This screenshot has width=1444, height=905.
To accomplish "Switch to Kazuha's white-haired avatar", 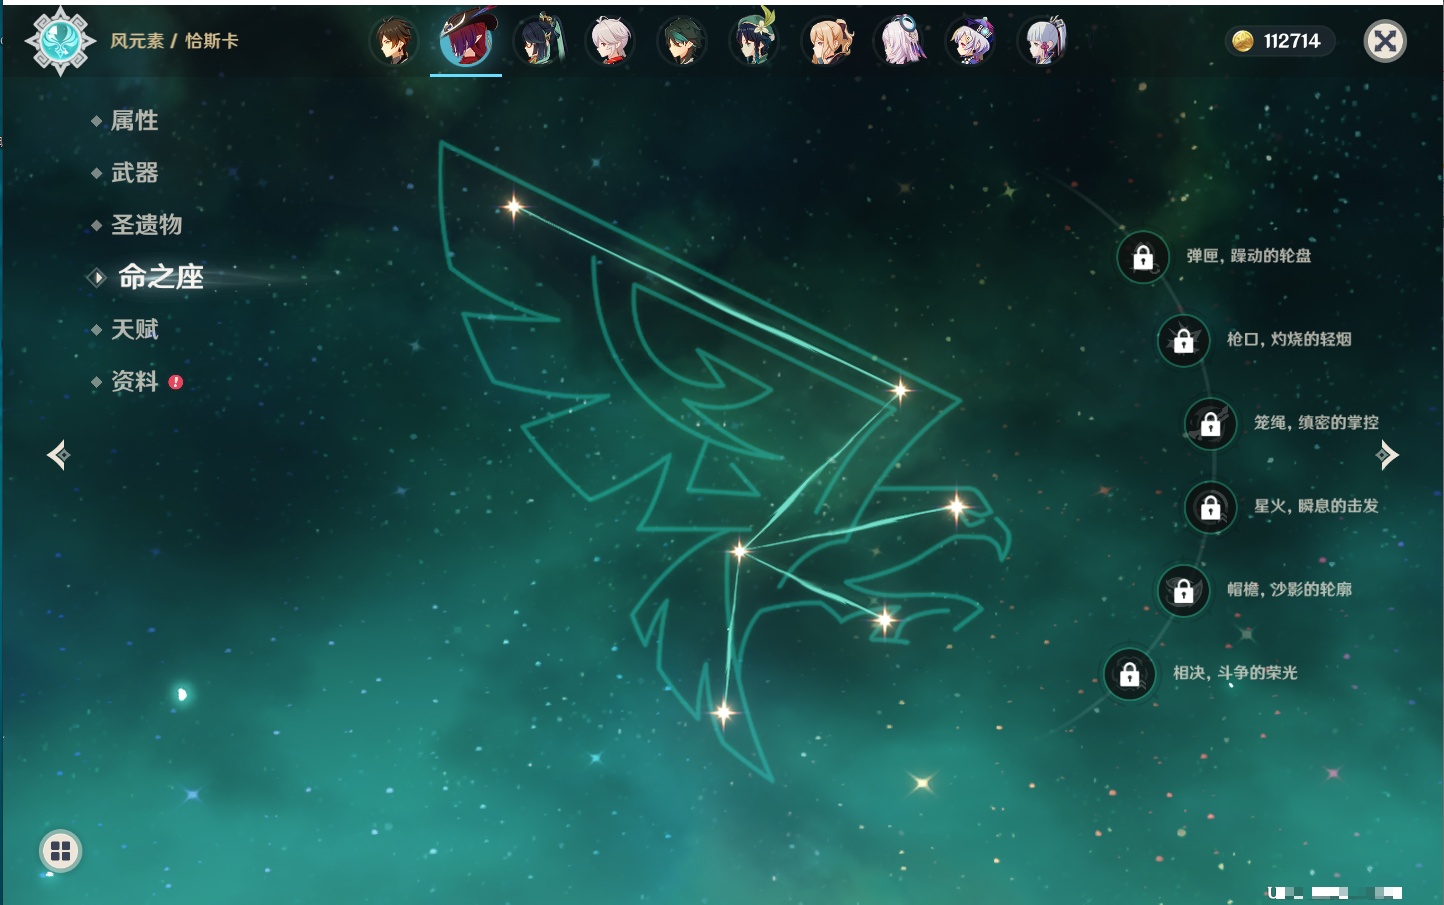I will pos(610,42).
